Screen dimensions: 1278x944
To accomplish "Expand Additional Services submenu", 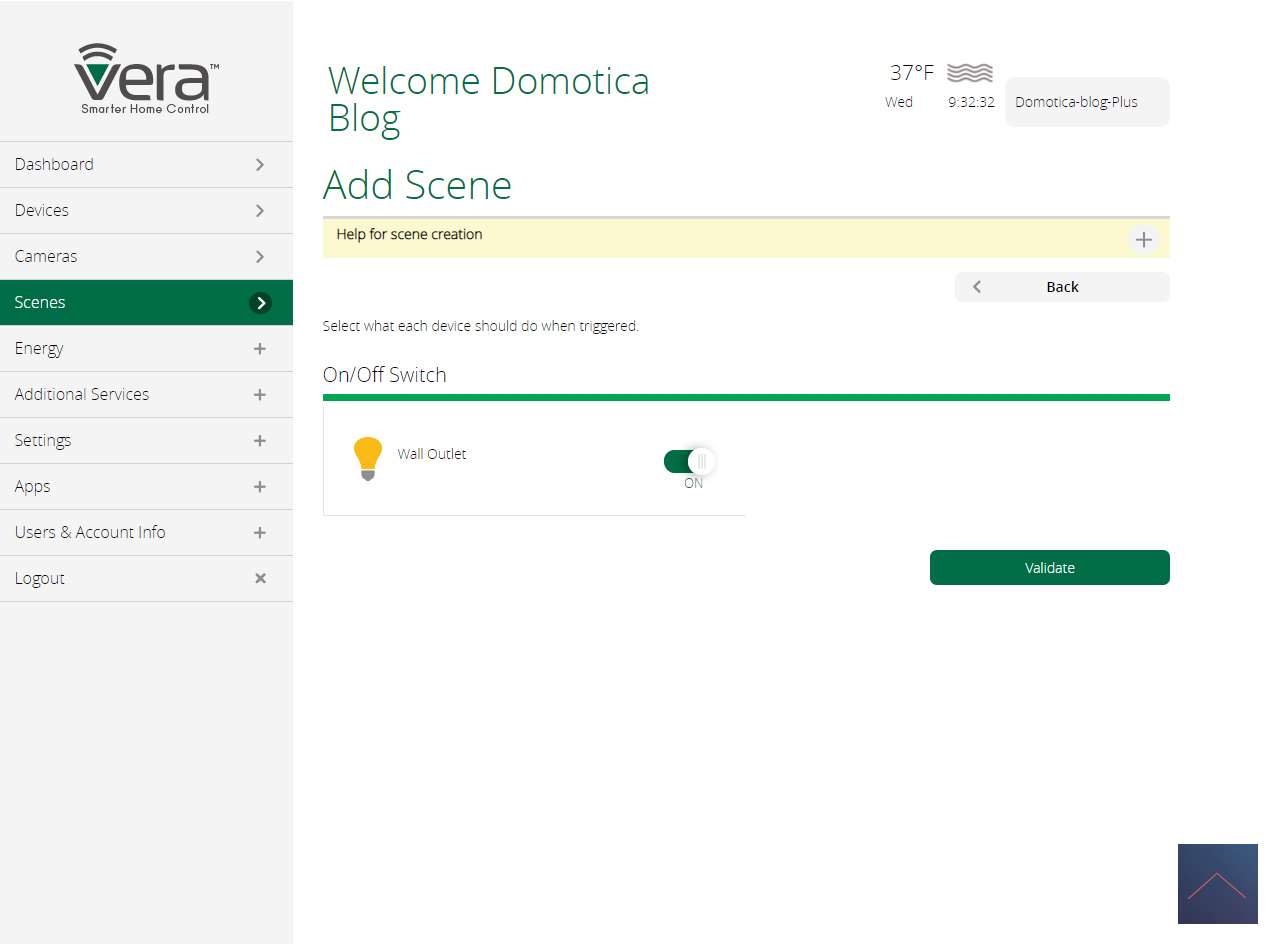I will (x=260, y=395).
